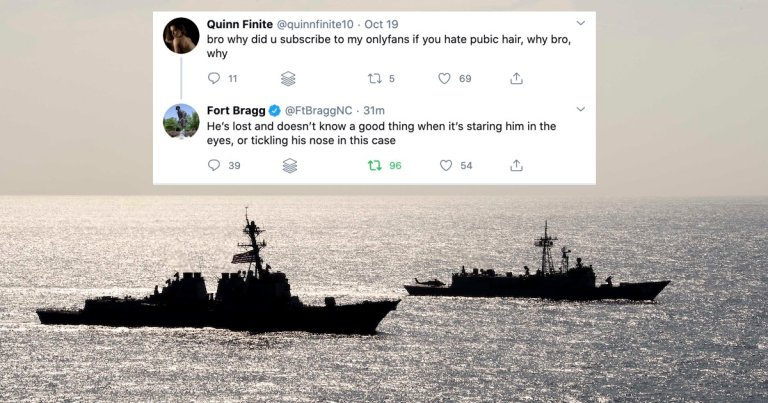Screen dimensions: 768x403
Task: Retweet Quinn Finite's tweet
Action: coord(375,78)
